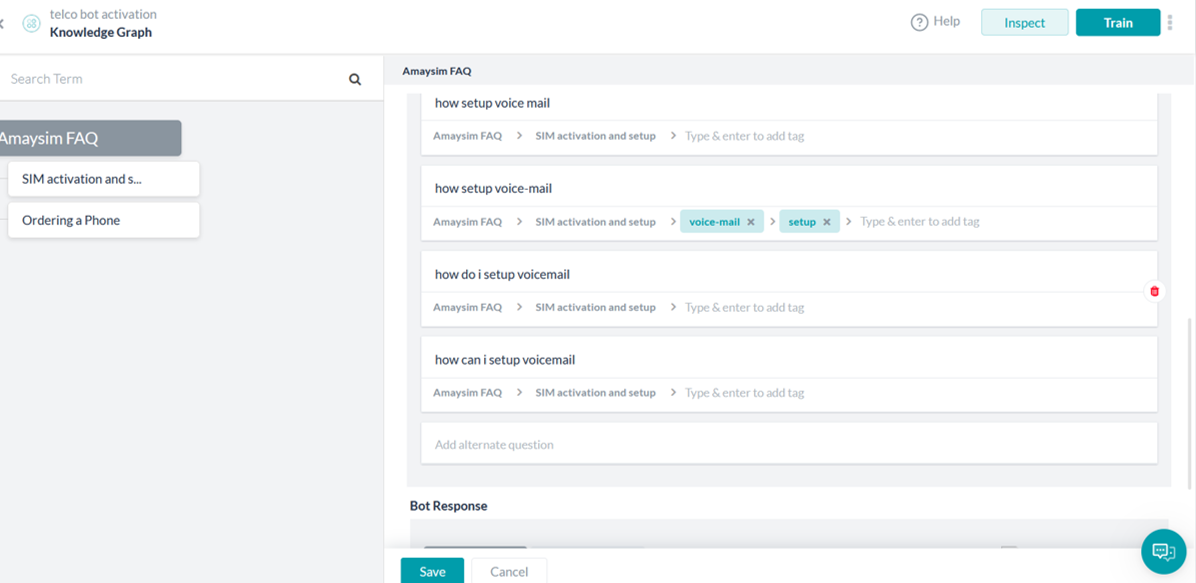Viewport: 1196px width, 583px height.
Task: Select the Amaysim FAQ root node
Action: (89, 138)
